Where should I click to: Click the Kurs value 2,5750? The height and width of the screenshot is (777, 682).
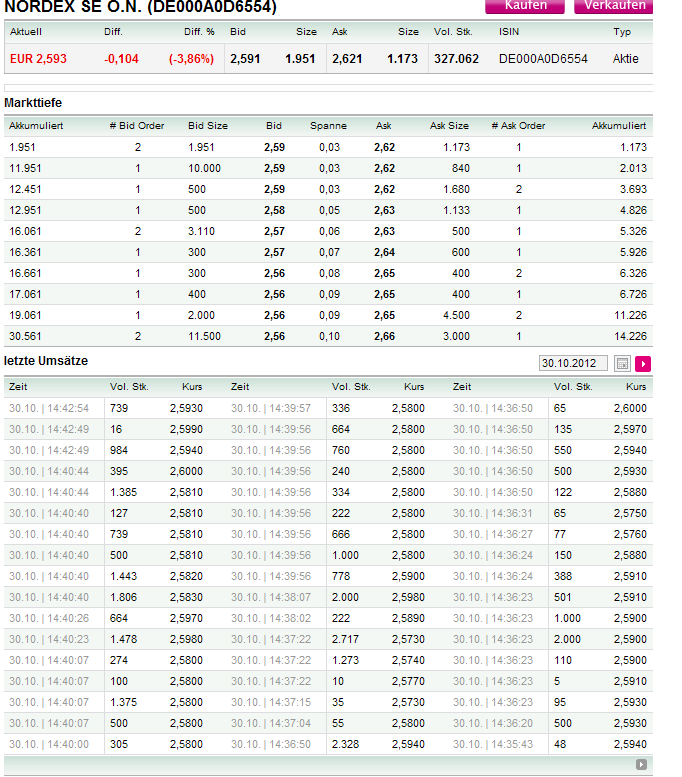tap(630, 513)
